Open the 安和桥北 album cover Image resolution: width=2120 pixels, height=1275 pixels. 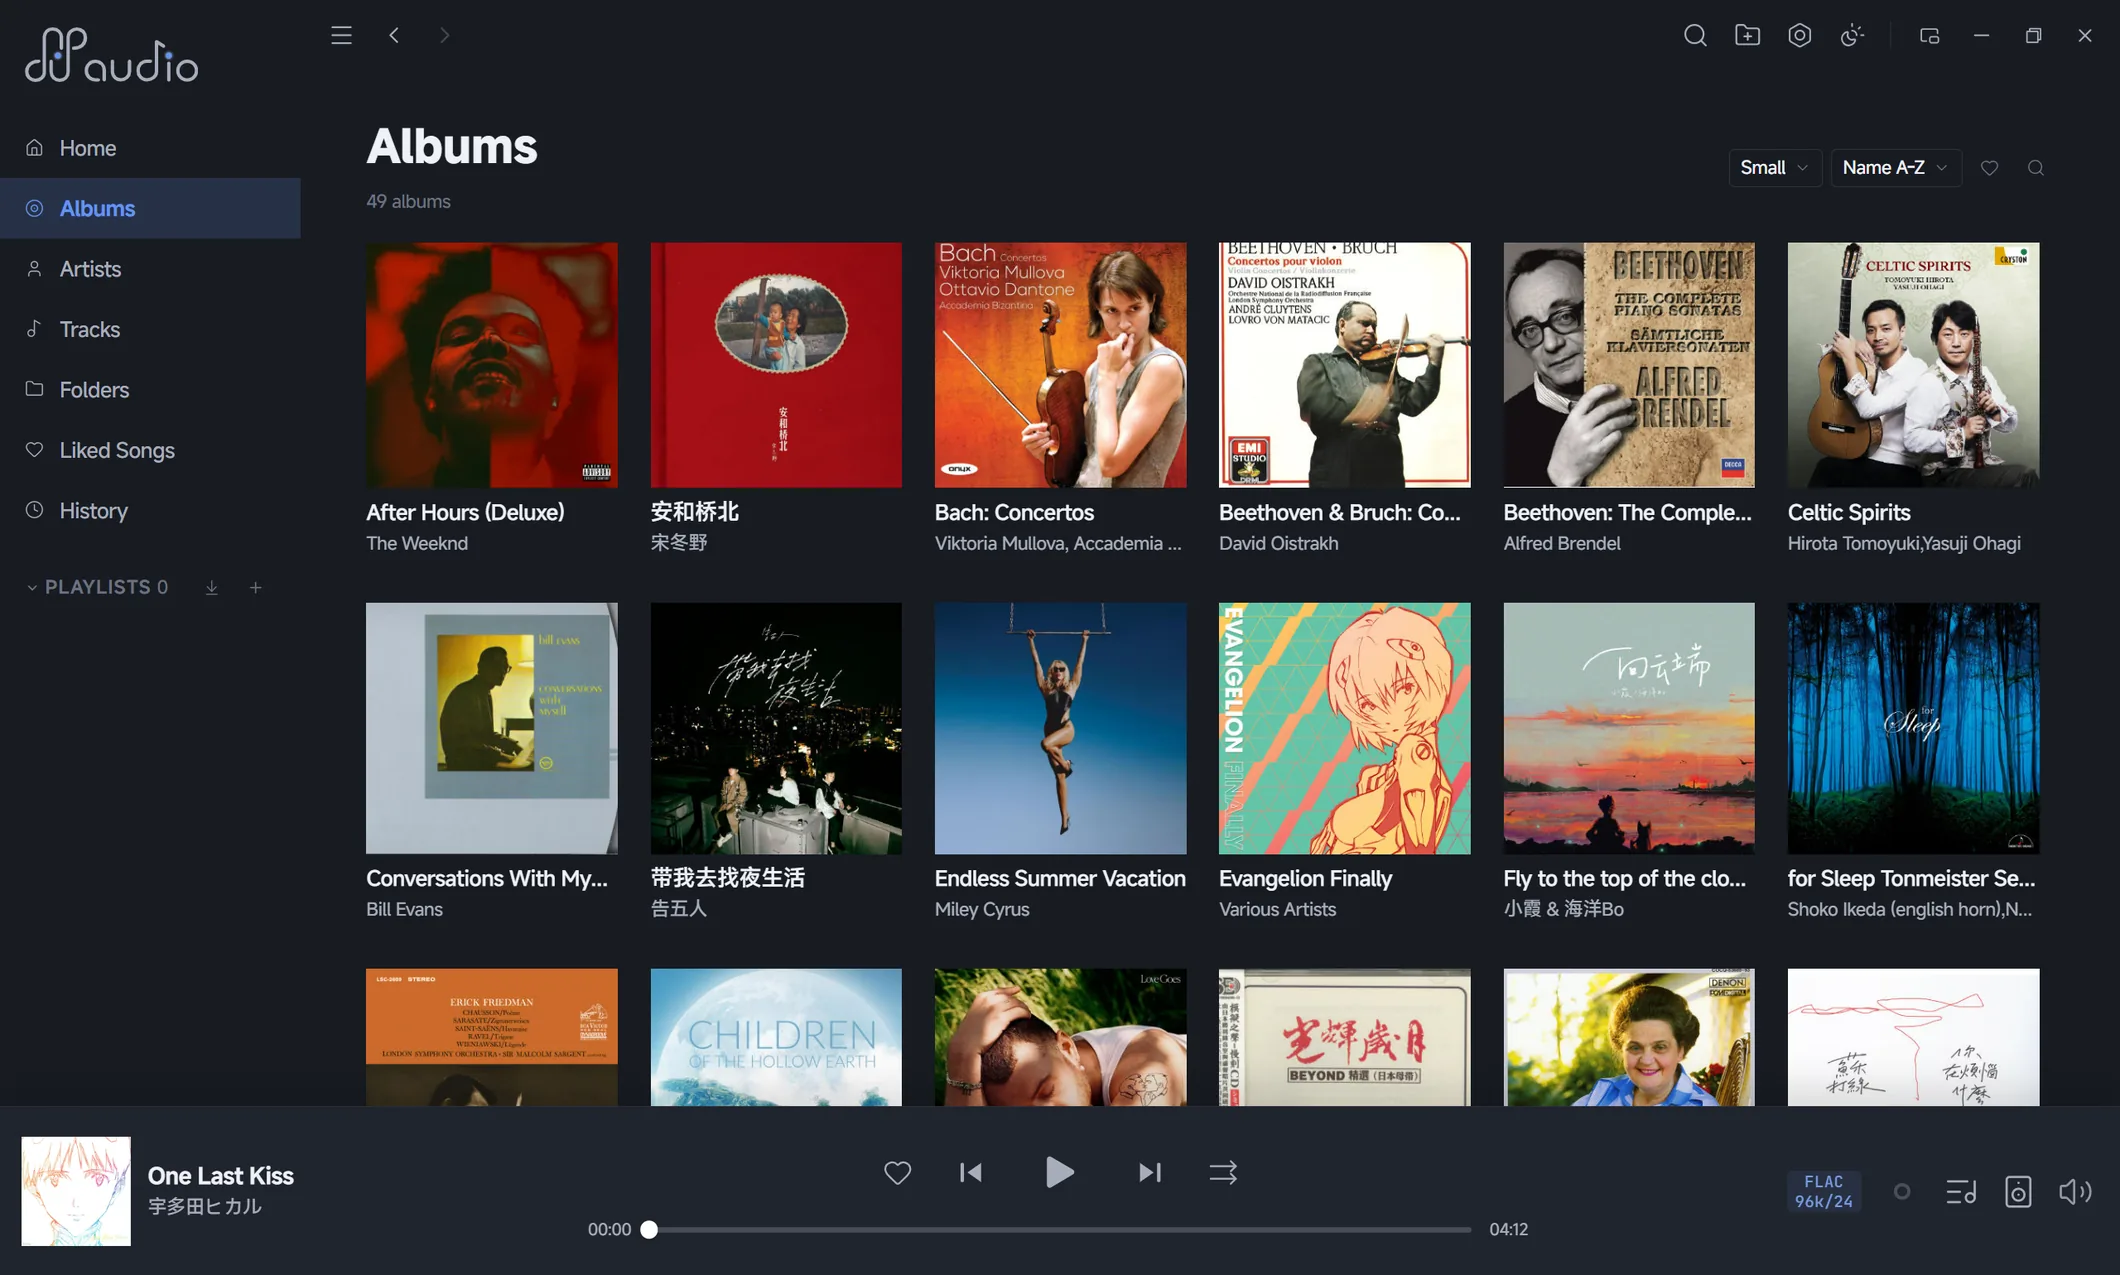click(776, 365)
